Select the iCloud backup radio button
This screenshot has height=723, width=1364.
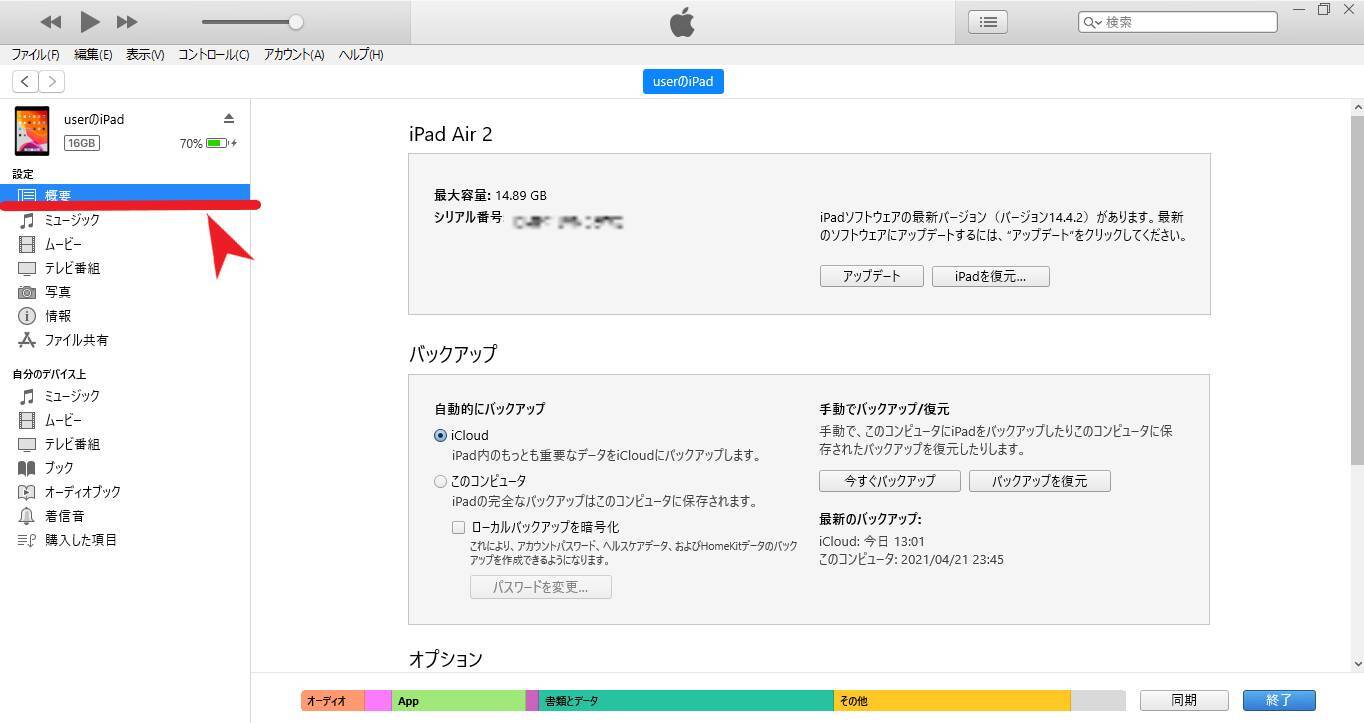point(440,436)
